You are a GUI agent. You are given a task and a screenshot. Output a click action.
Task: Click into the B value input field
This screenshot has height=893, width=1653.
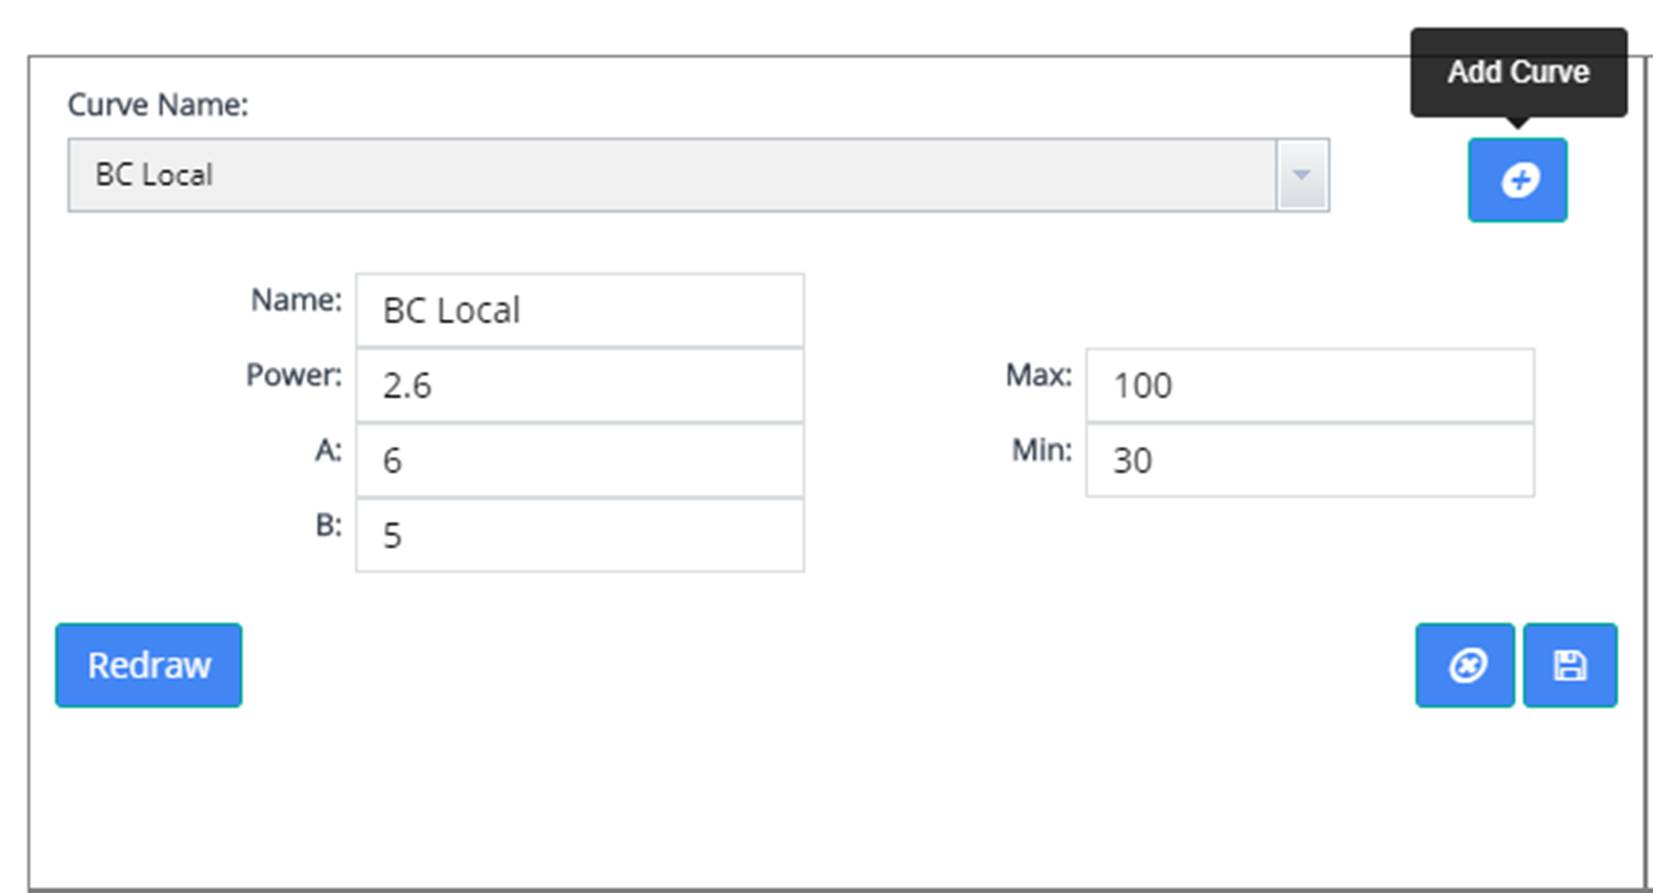(579, 535)
